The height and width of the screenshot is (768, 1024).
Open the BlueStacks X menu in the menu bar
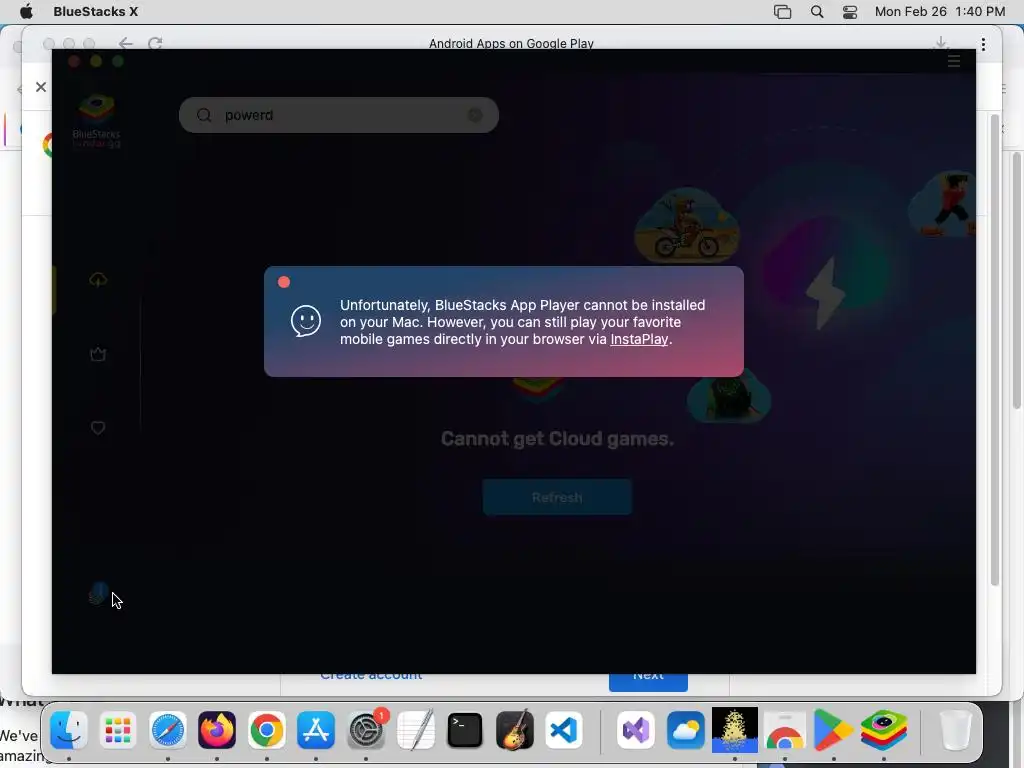tap(95, 12)
